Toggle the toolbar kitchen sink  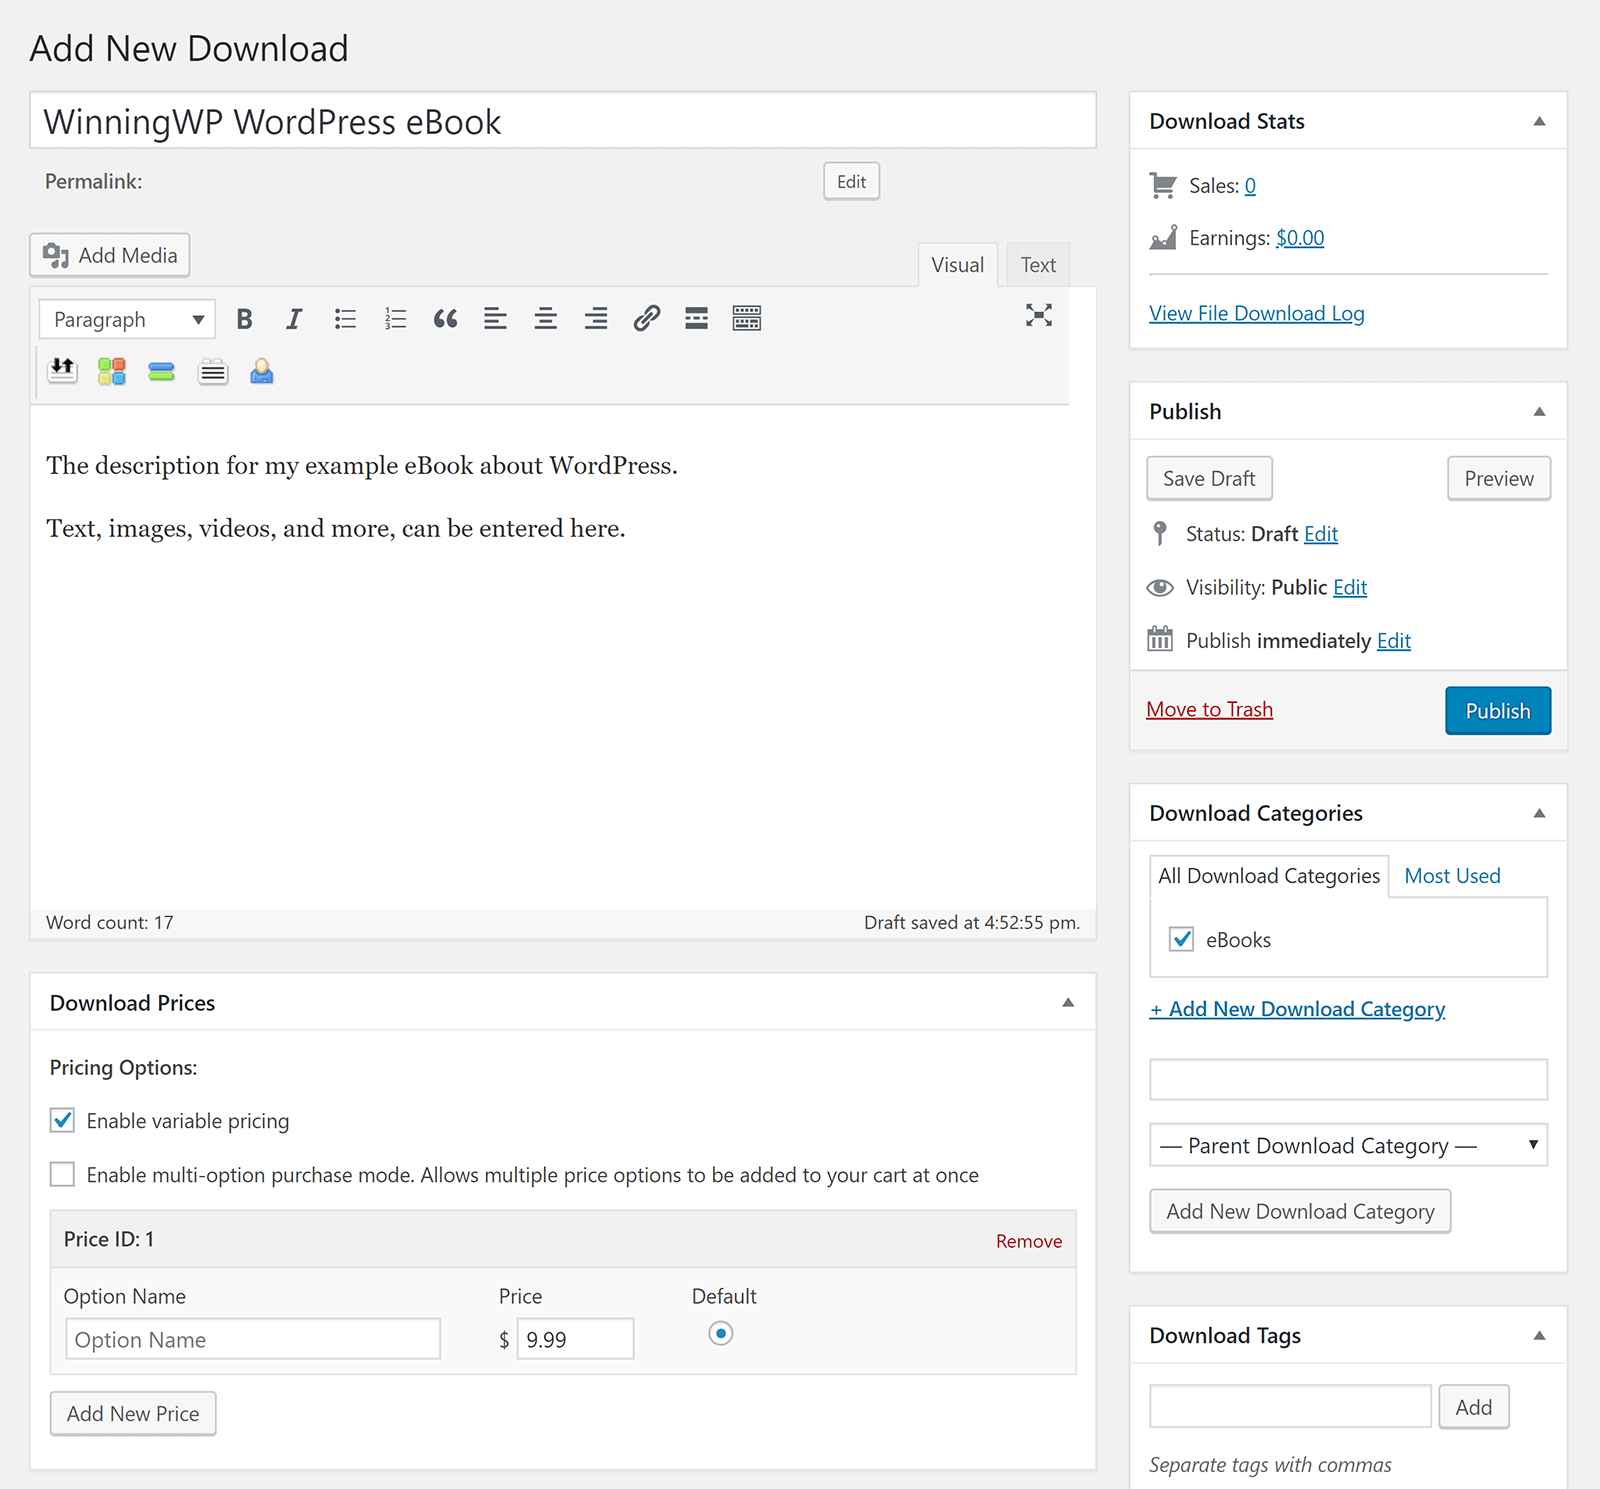click(747, 319)
